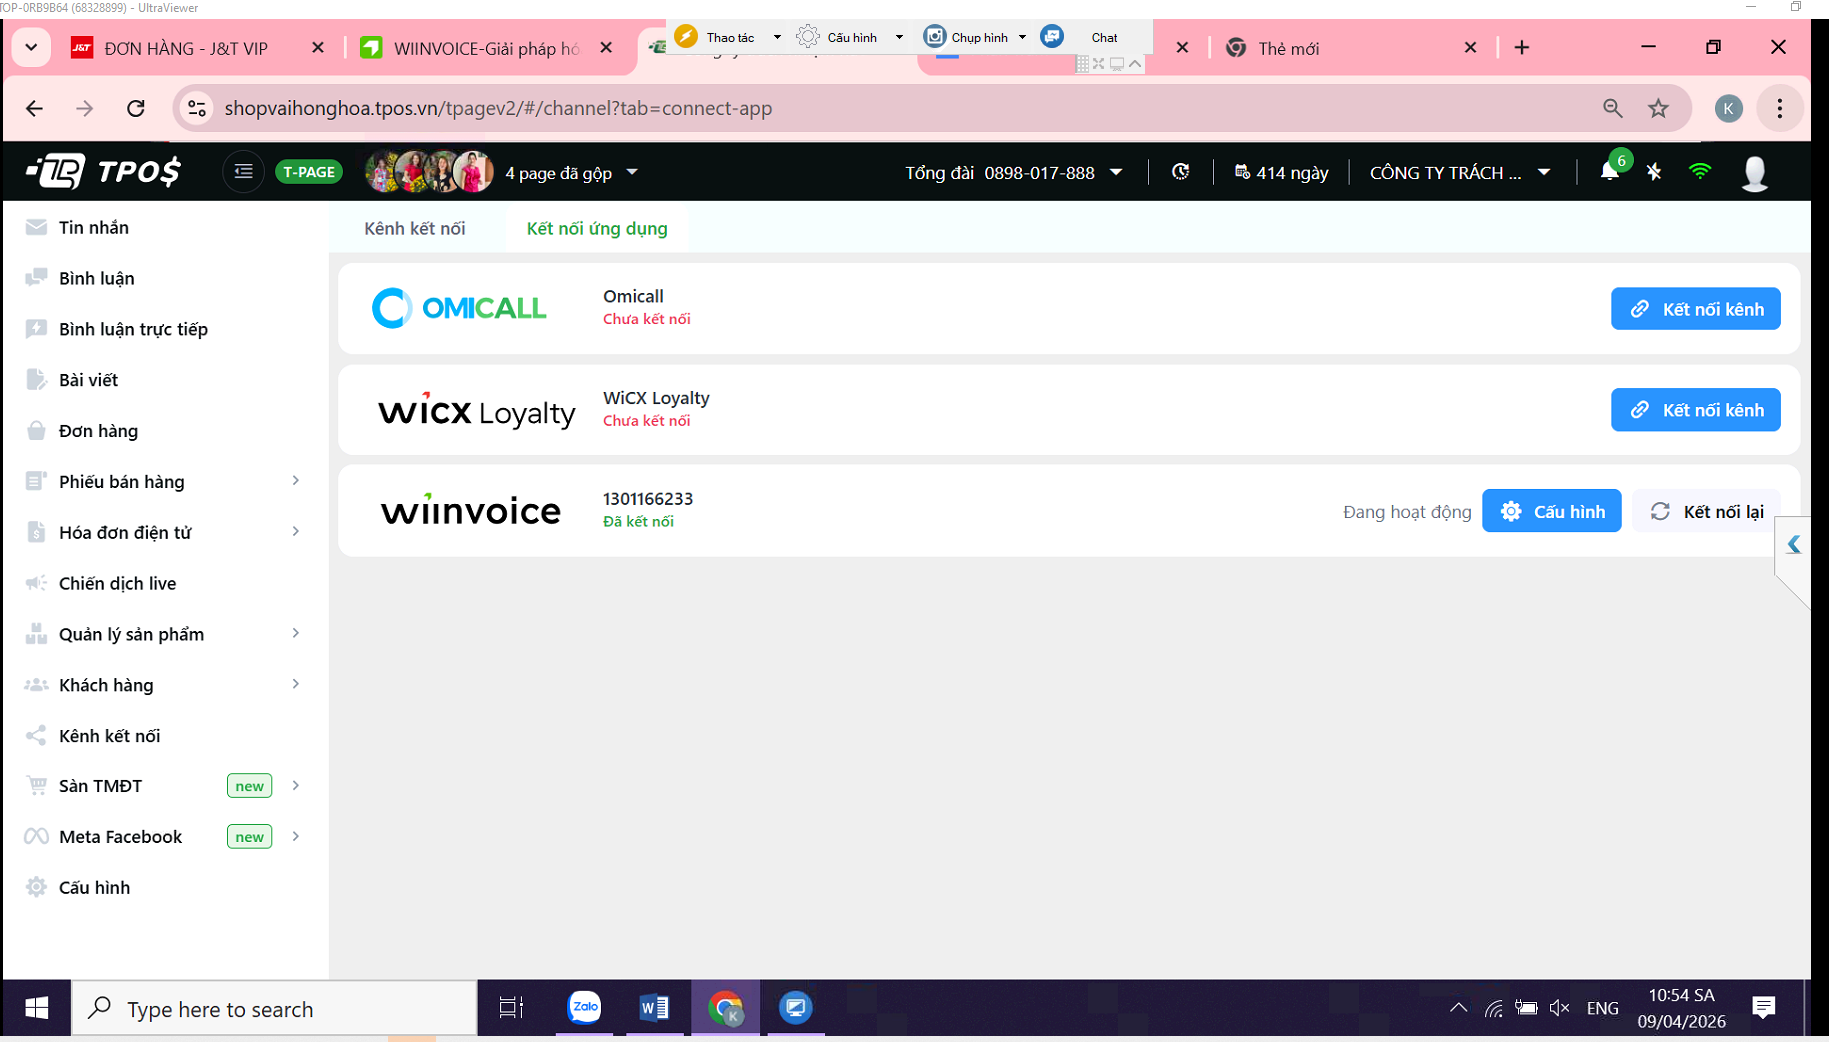
Task: Click the Windows taskbar search box
Action: tap(275, 1009)
